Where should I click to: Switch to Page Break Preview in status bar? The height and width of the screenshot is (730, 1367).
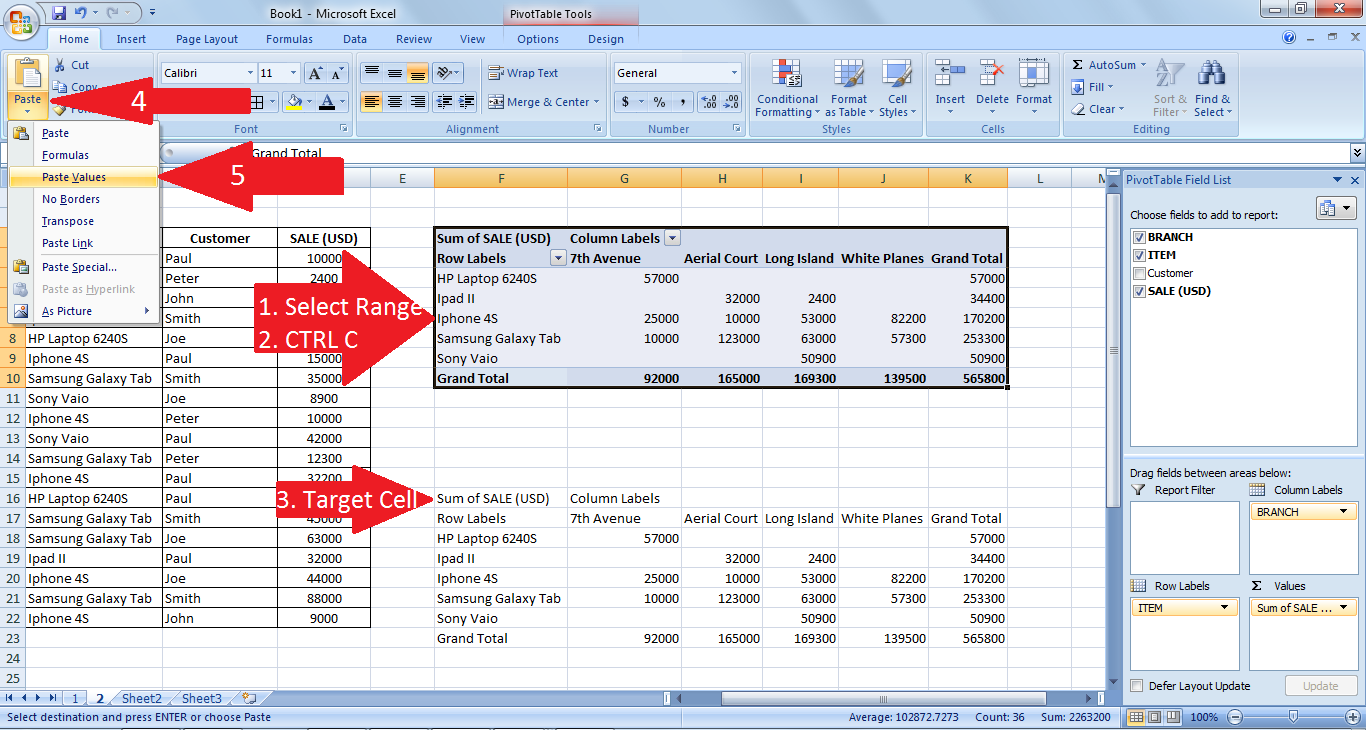point(1172,717)
